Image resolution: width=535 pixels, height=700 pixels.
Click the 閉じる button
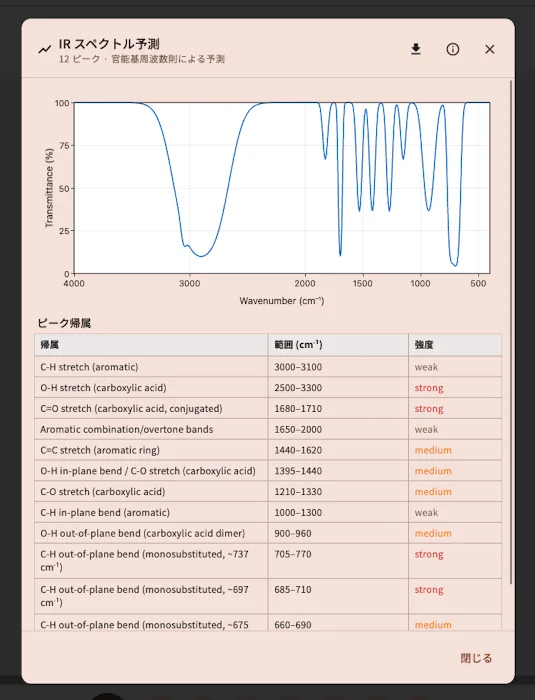pyautogui.click(x=476, y=658)
